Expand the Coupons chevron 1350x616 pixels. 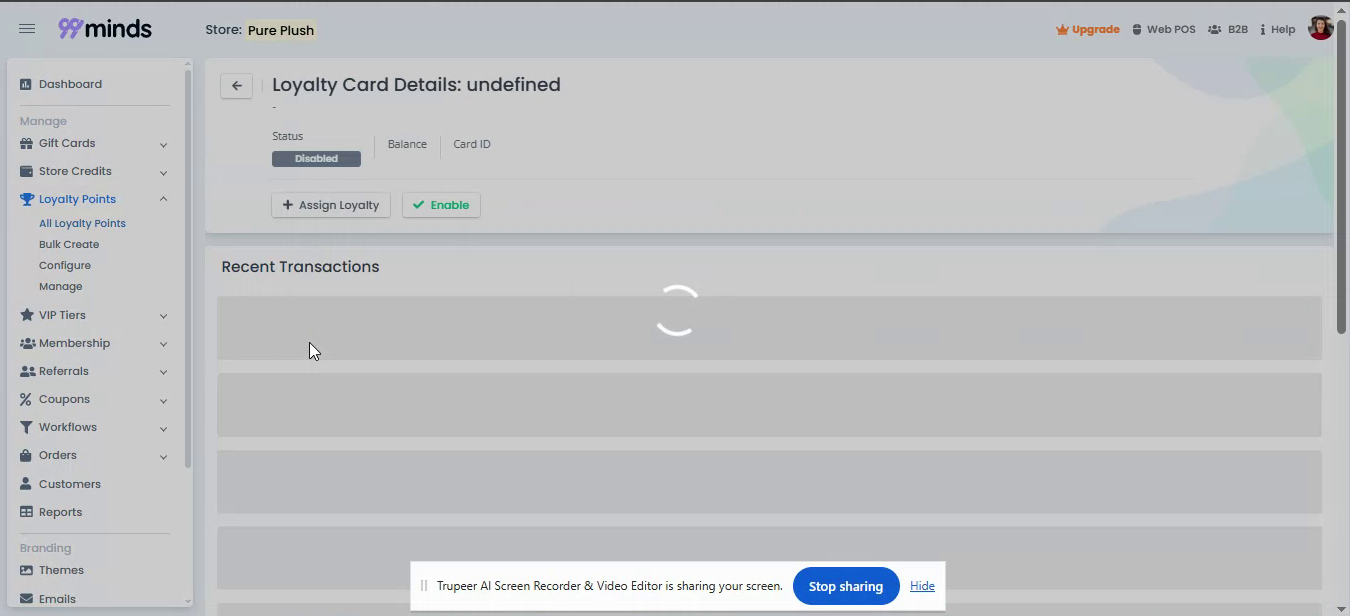163,400
